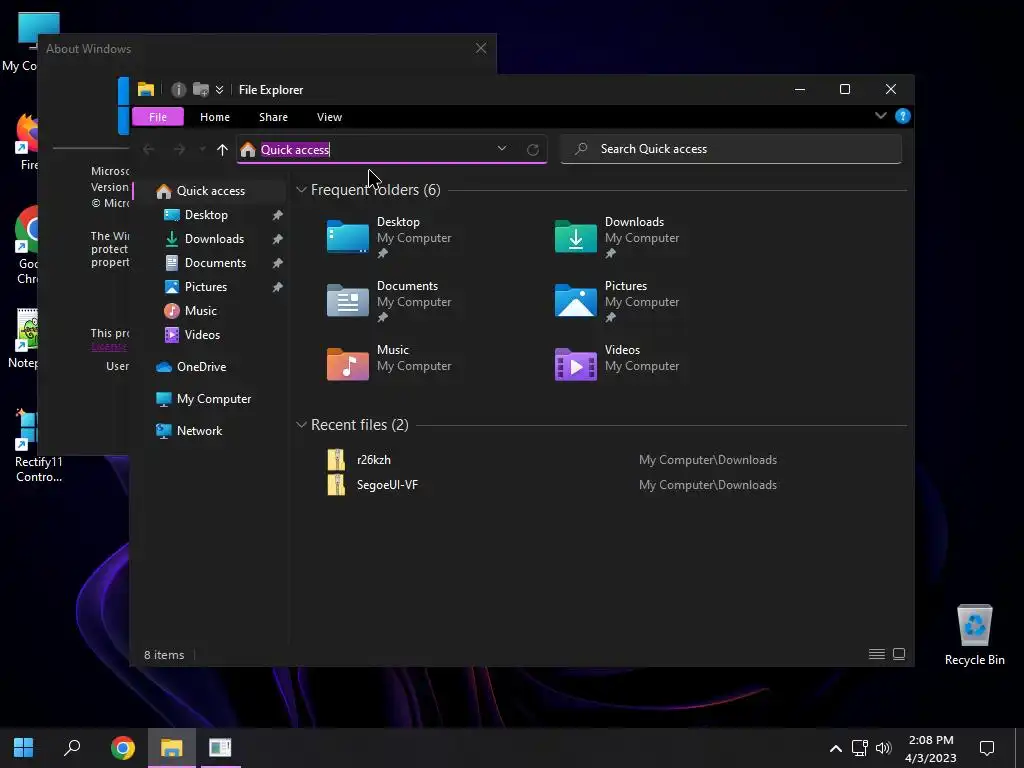Open Downloads in the navigation pane
1024x768 pixels.
pos(214,239)
